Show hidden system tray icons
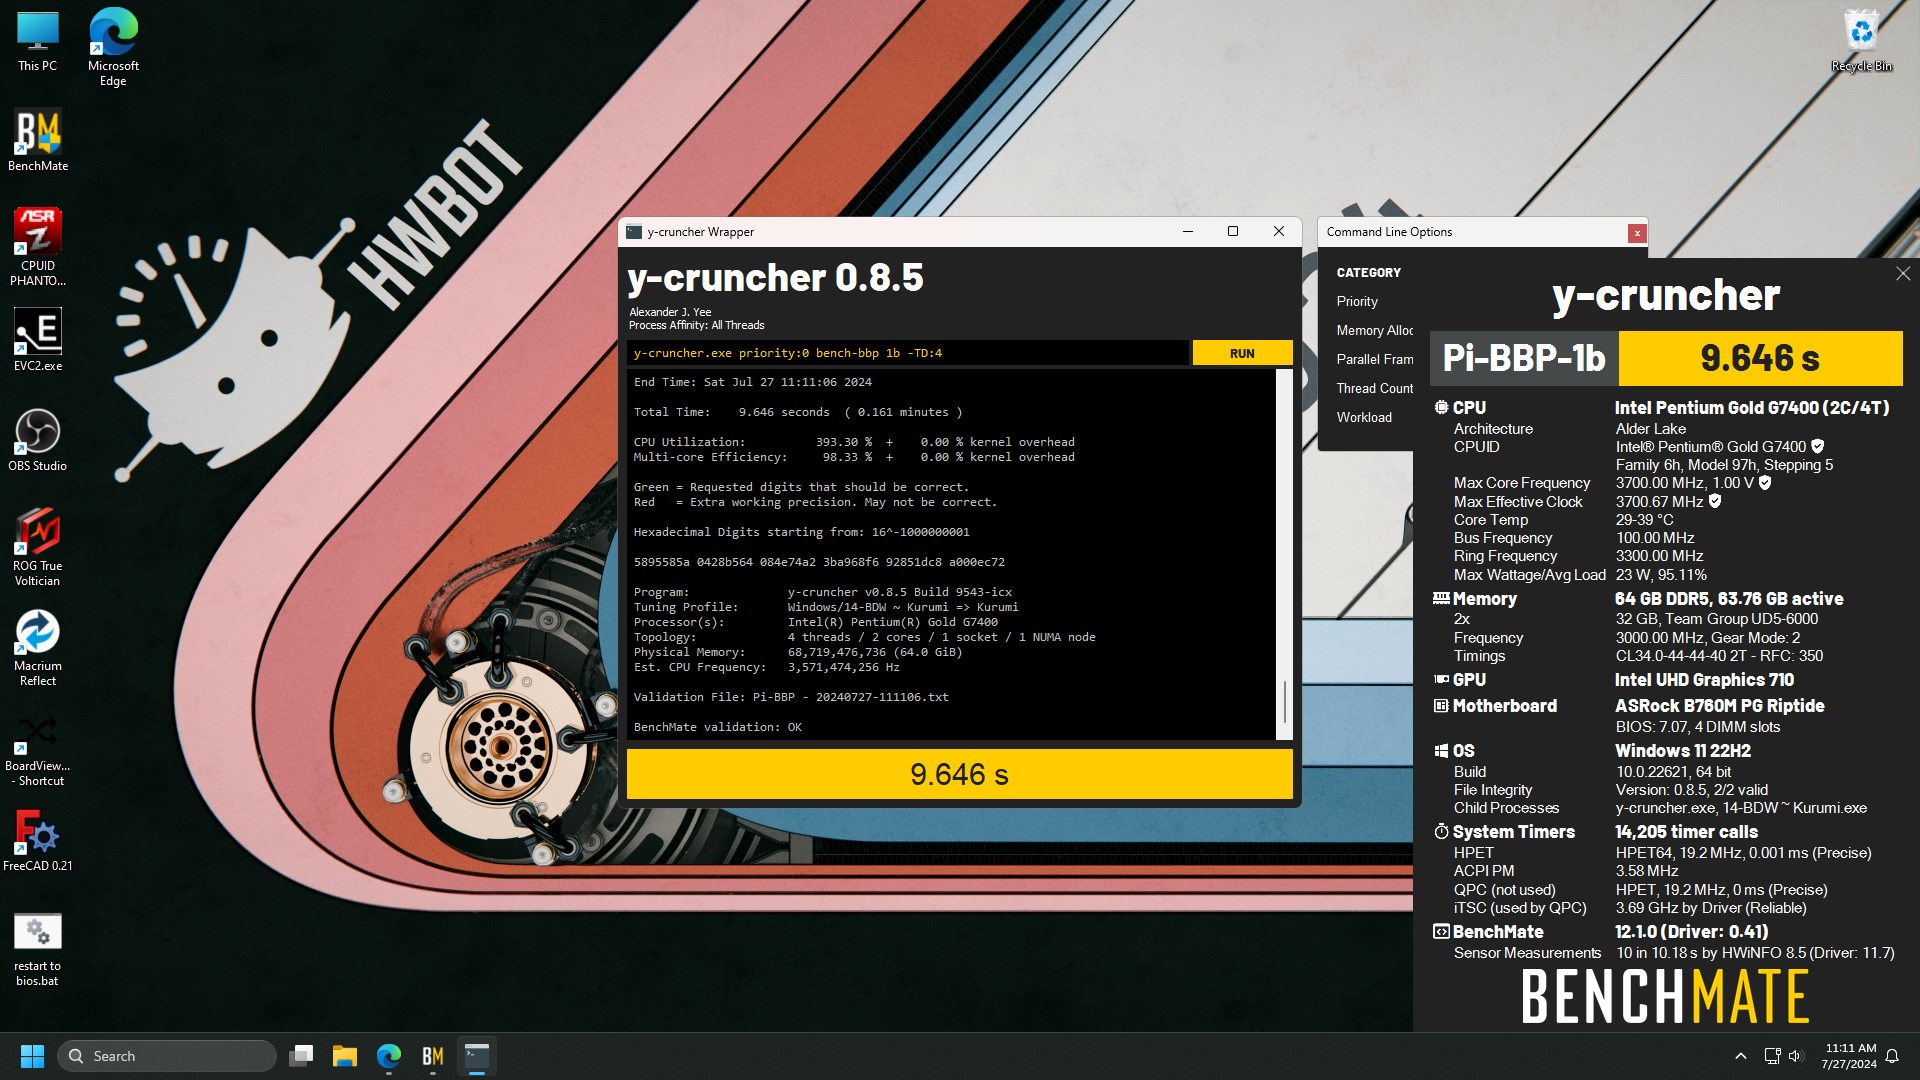Viewport: 1920px width, 1080px height. [1740, 1056]
